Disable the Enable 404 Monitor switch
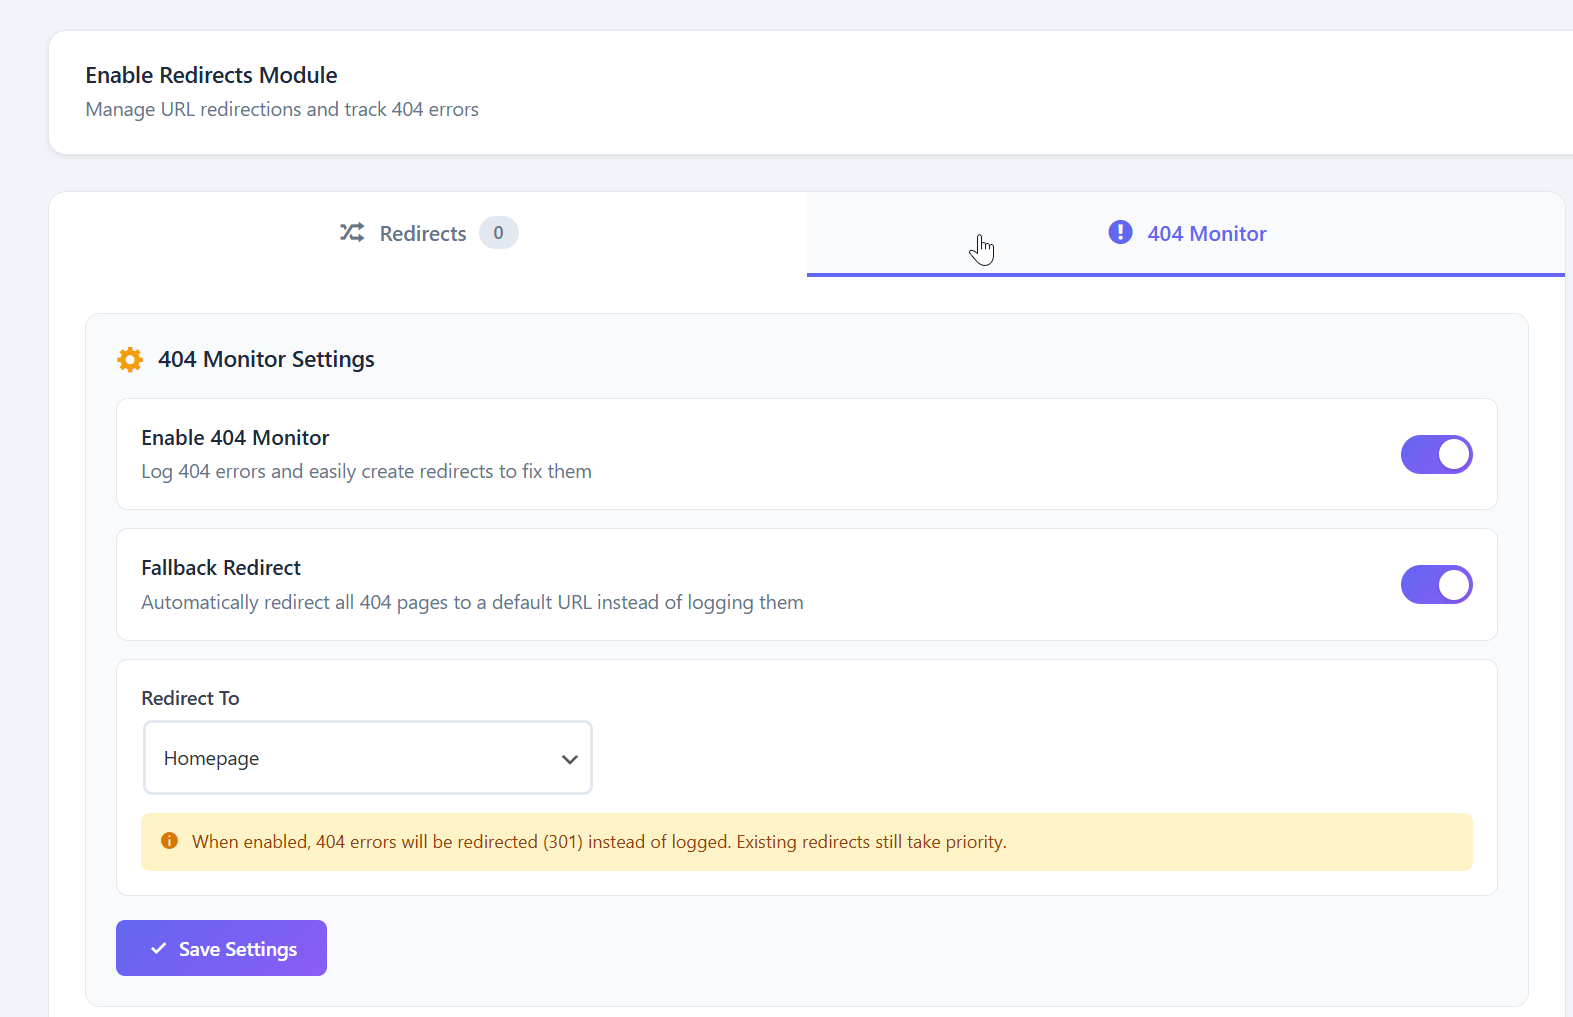Image resolution: width=1573 pixels, height=1017 pixels. 1436,454
